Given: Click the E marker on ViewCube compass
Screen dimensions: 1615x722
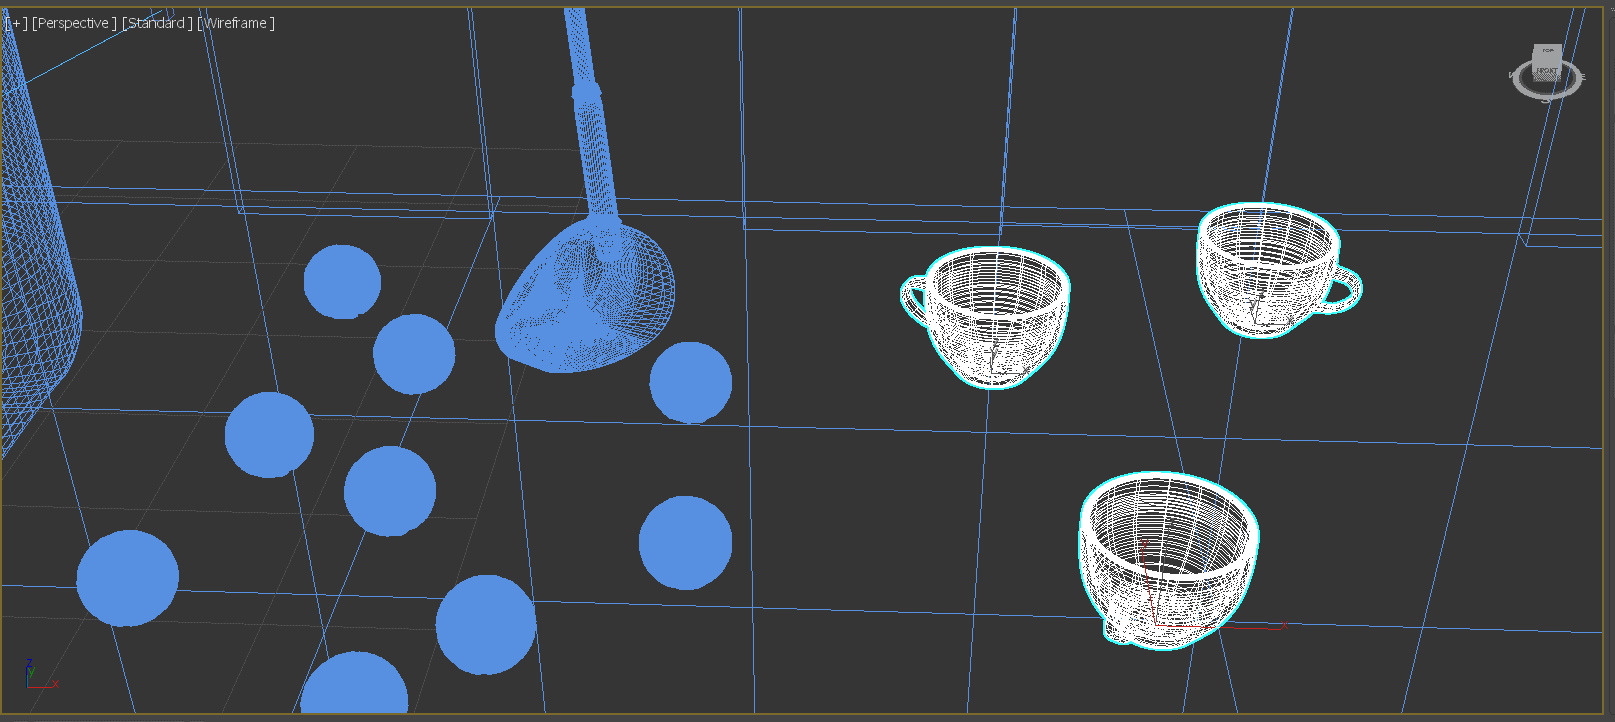Looking at the screenshot, I should 1583,77.
